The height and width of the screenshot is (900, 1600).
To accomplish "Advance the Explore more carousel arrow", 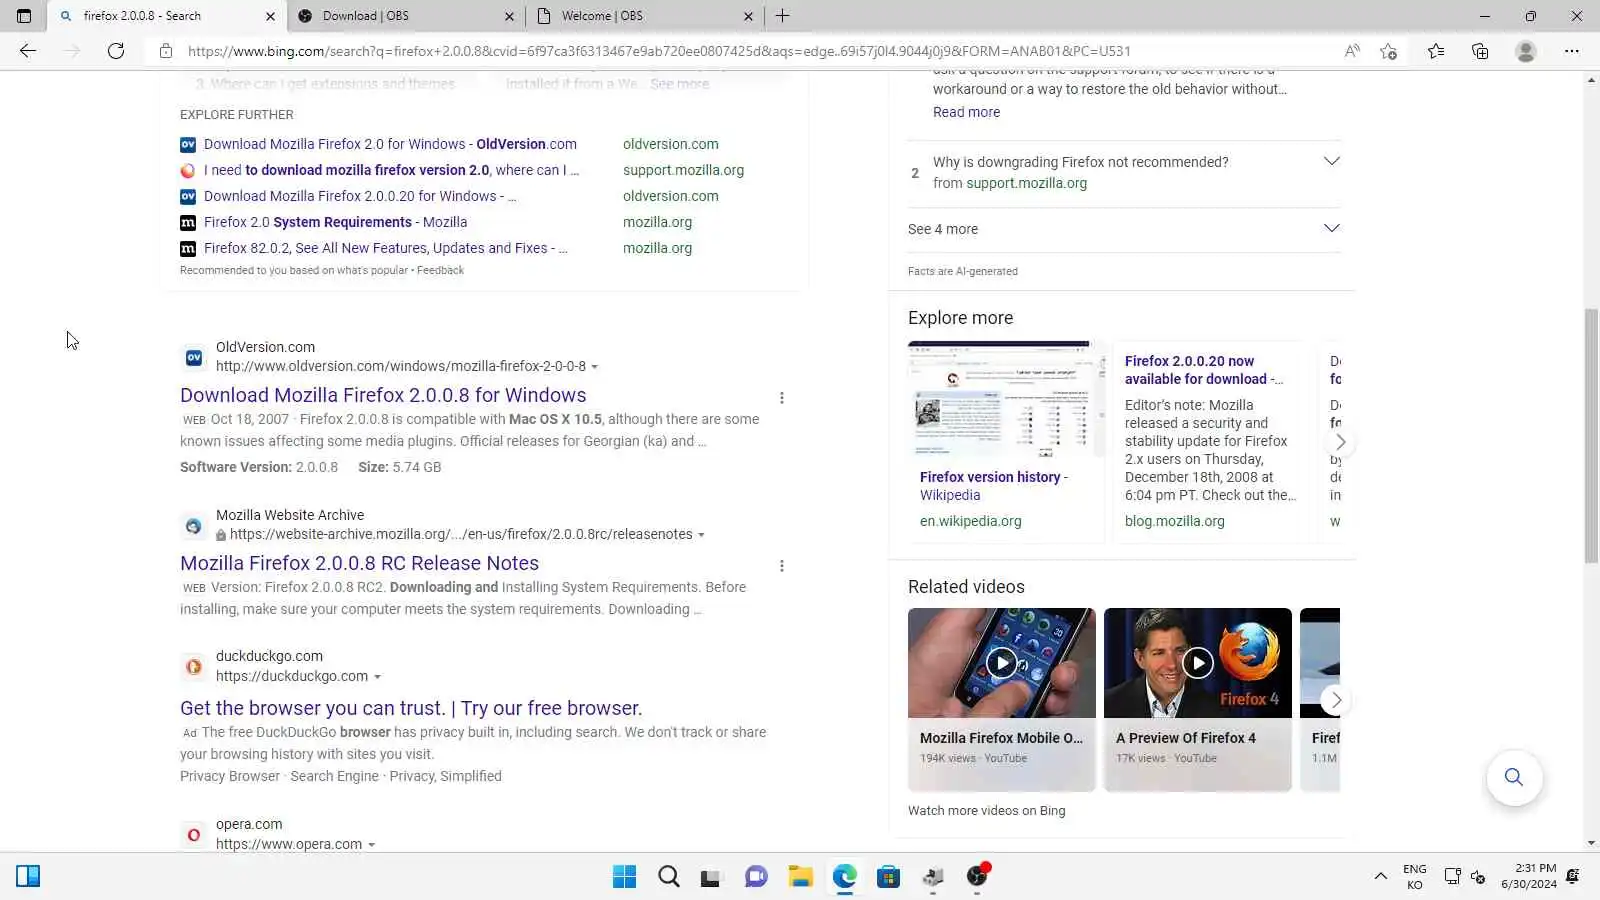I will pos(1340,442).
